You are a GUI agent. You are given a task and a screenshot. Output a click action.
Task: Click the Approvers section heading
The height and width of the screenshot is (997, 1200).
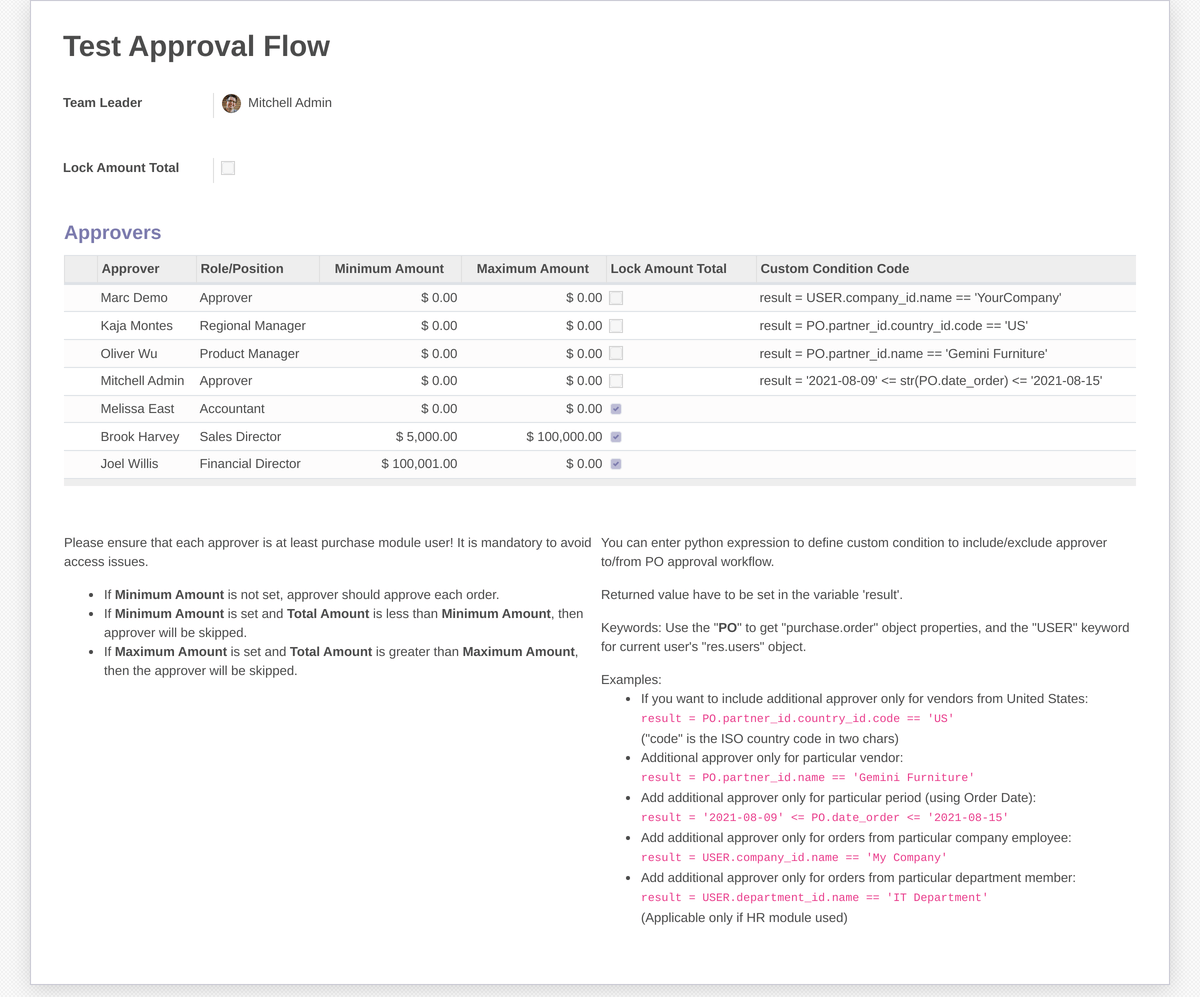112,232
